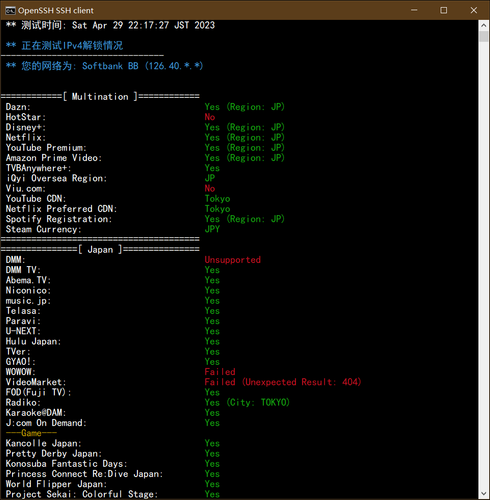
Task: Maximize the OpenSSH SSH client window
Action: point(444,10)
